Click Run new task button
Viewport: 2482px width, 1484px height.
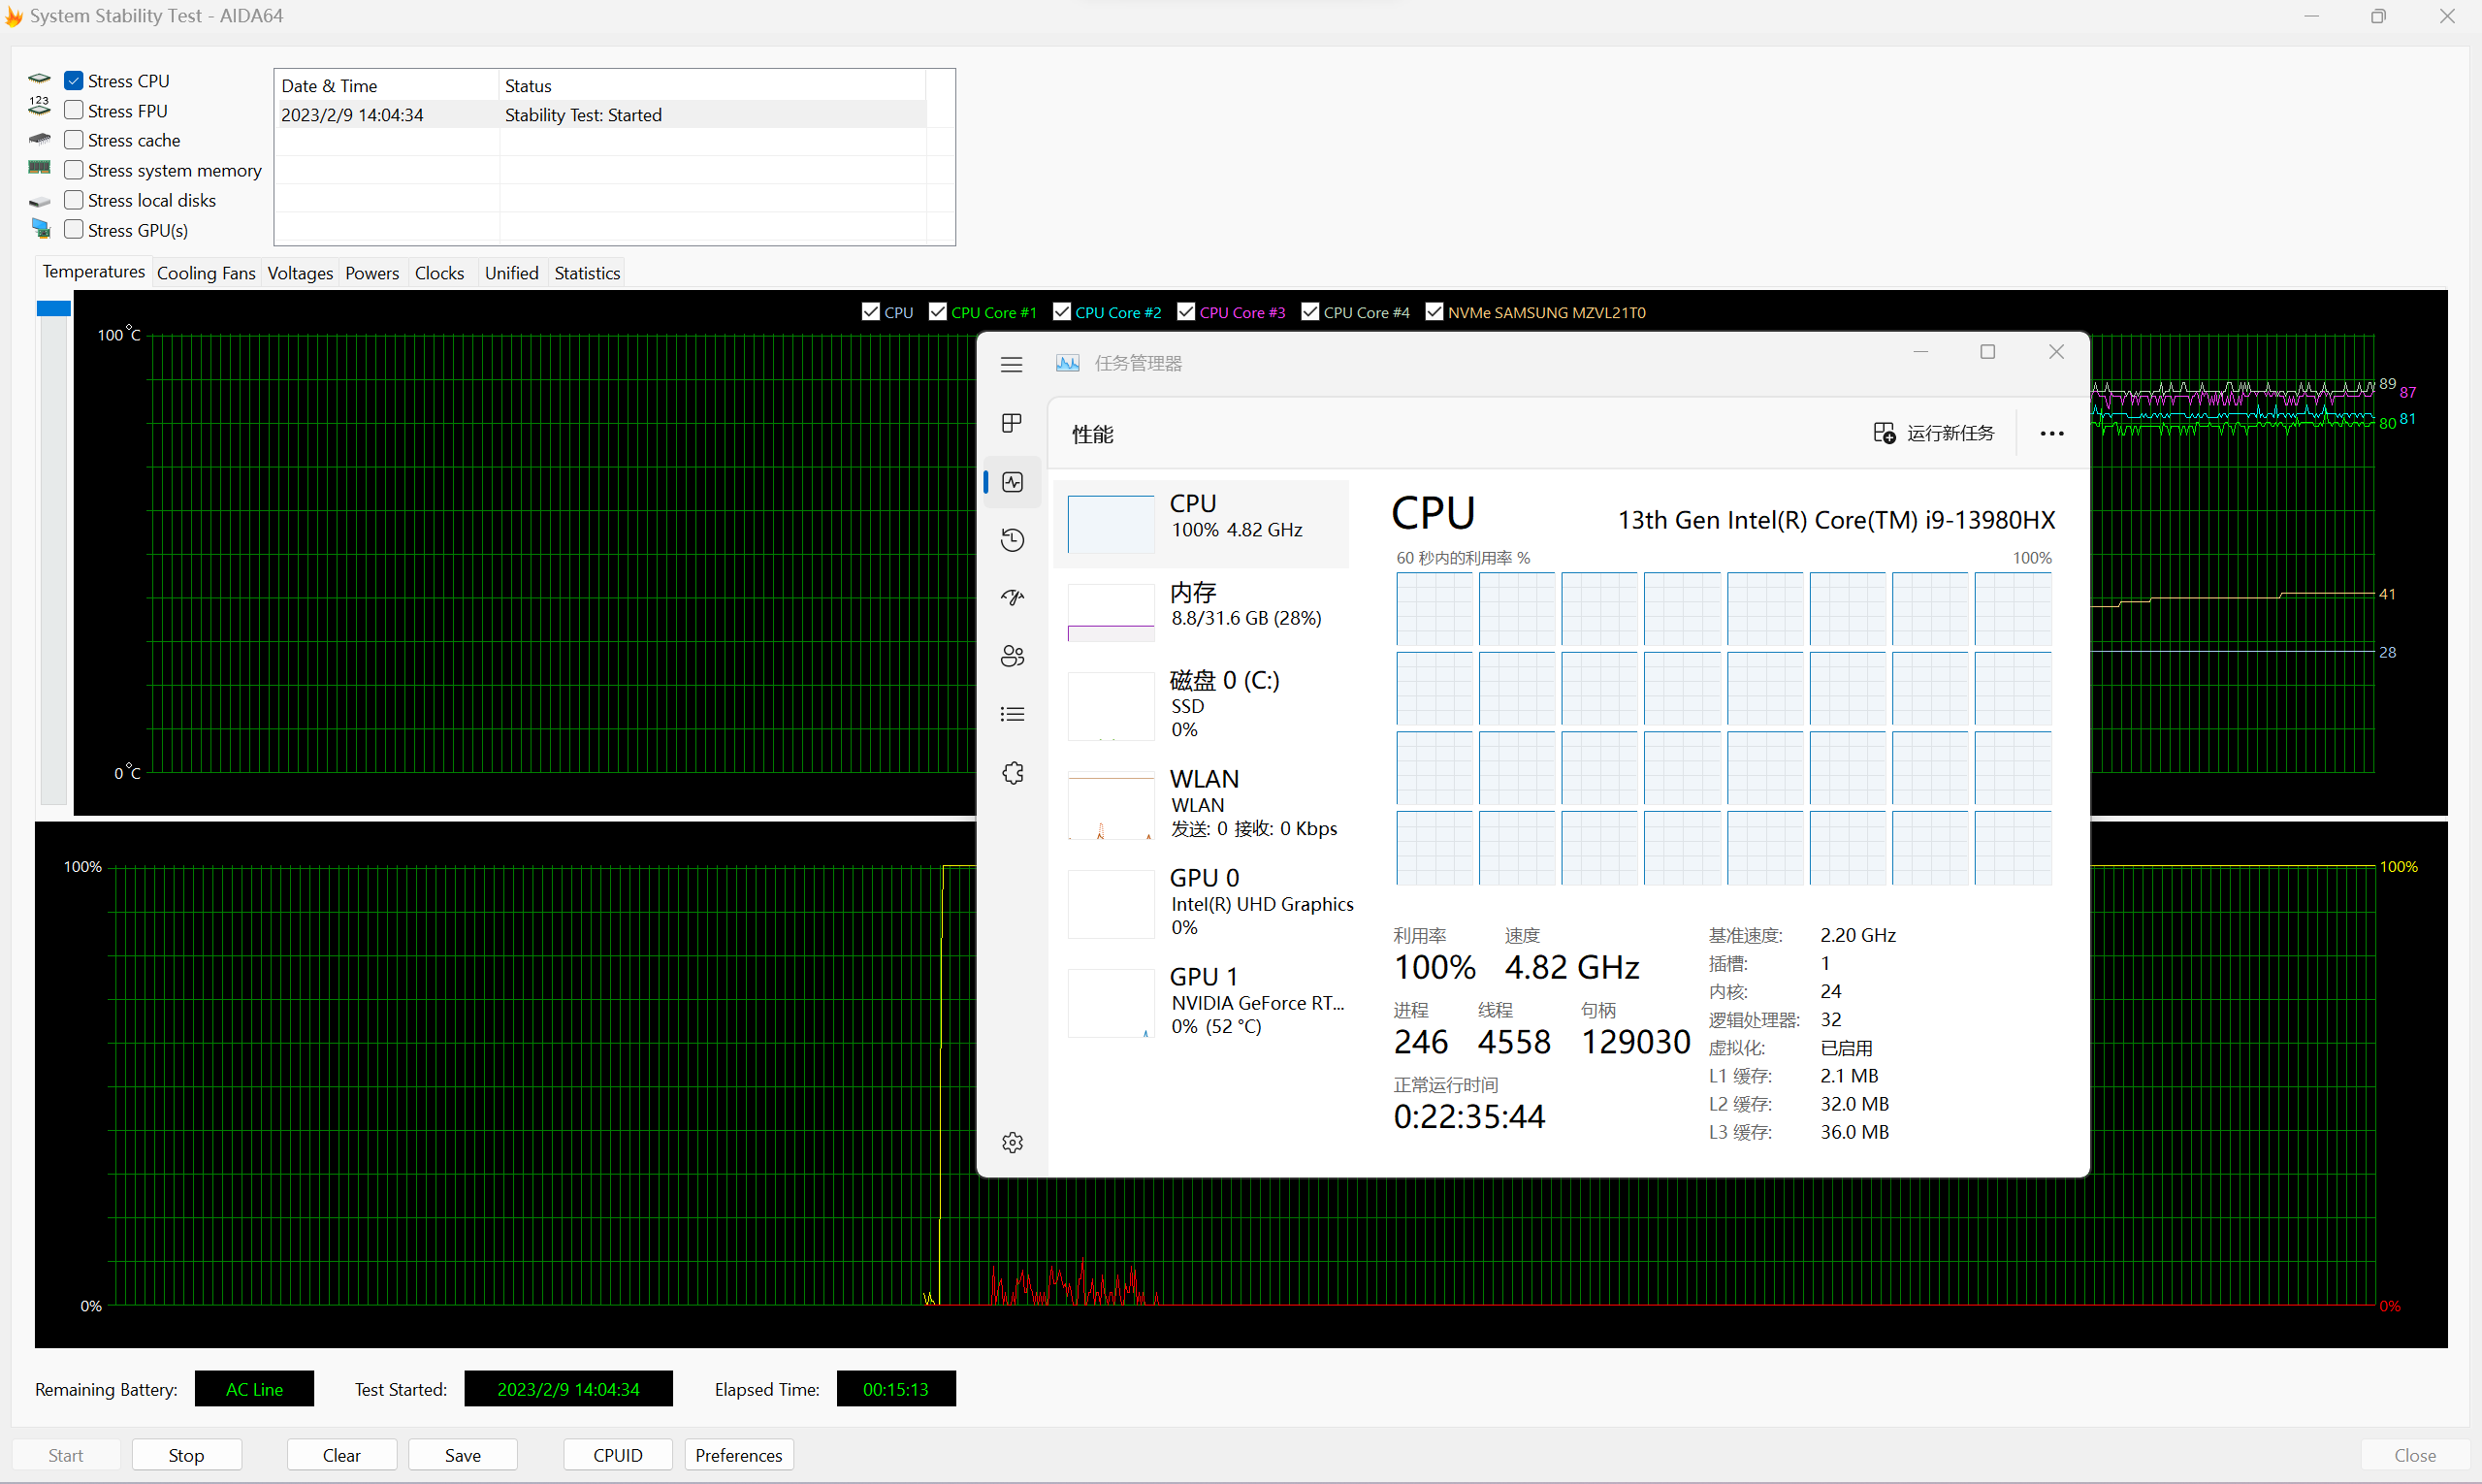pyautogui.click(x=1933, y=433)
